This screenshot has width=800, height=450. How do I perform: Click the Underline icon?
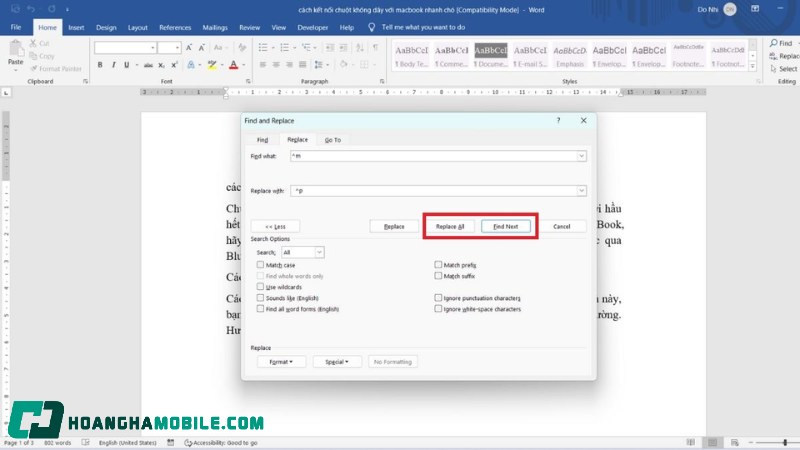pos(126,65)
